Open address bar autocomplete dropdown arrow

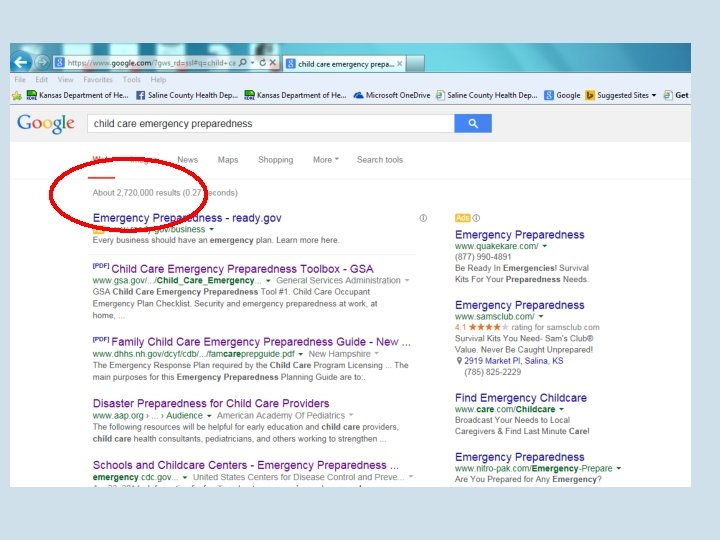[253, 62]
